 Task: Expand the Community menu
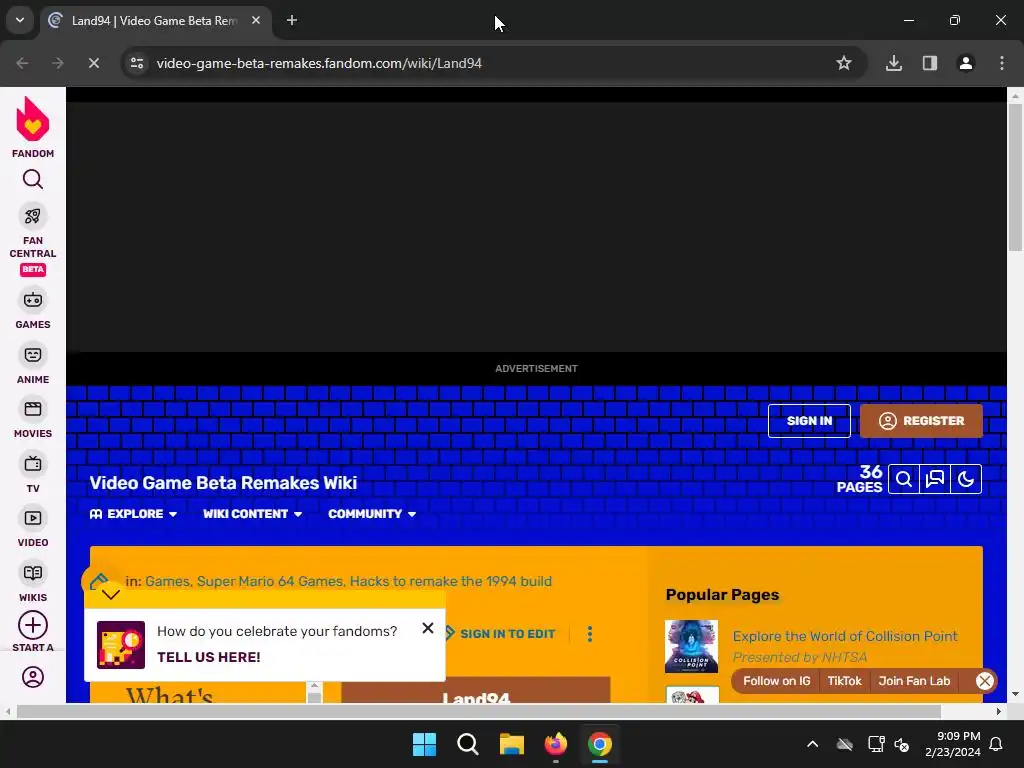pyautogui.click(x=372, y=514)
